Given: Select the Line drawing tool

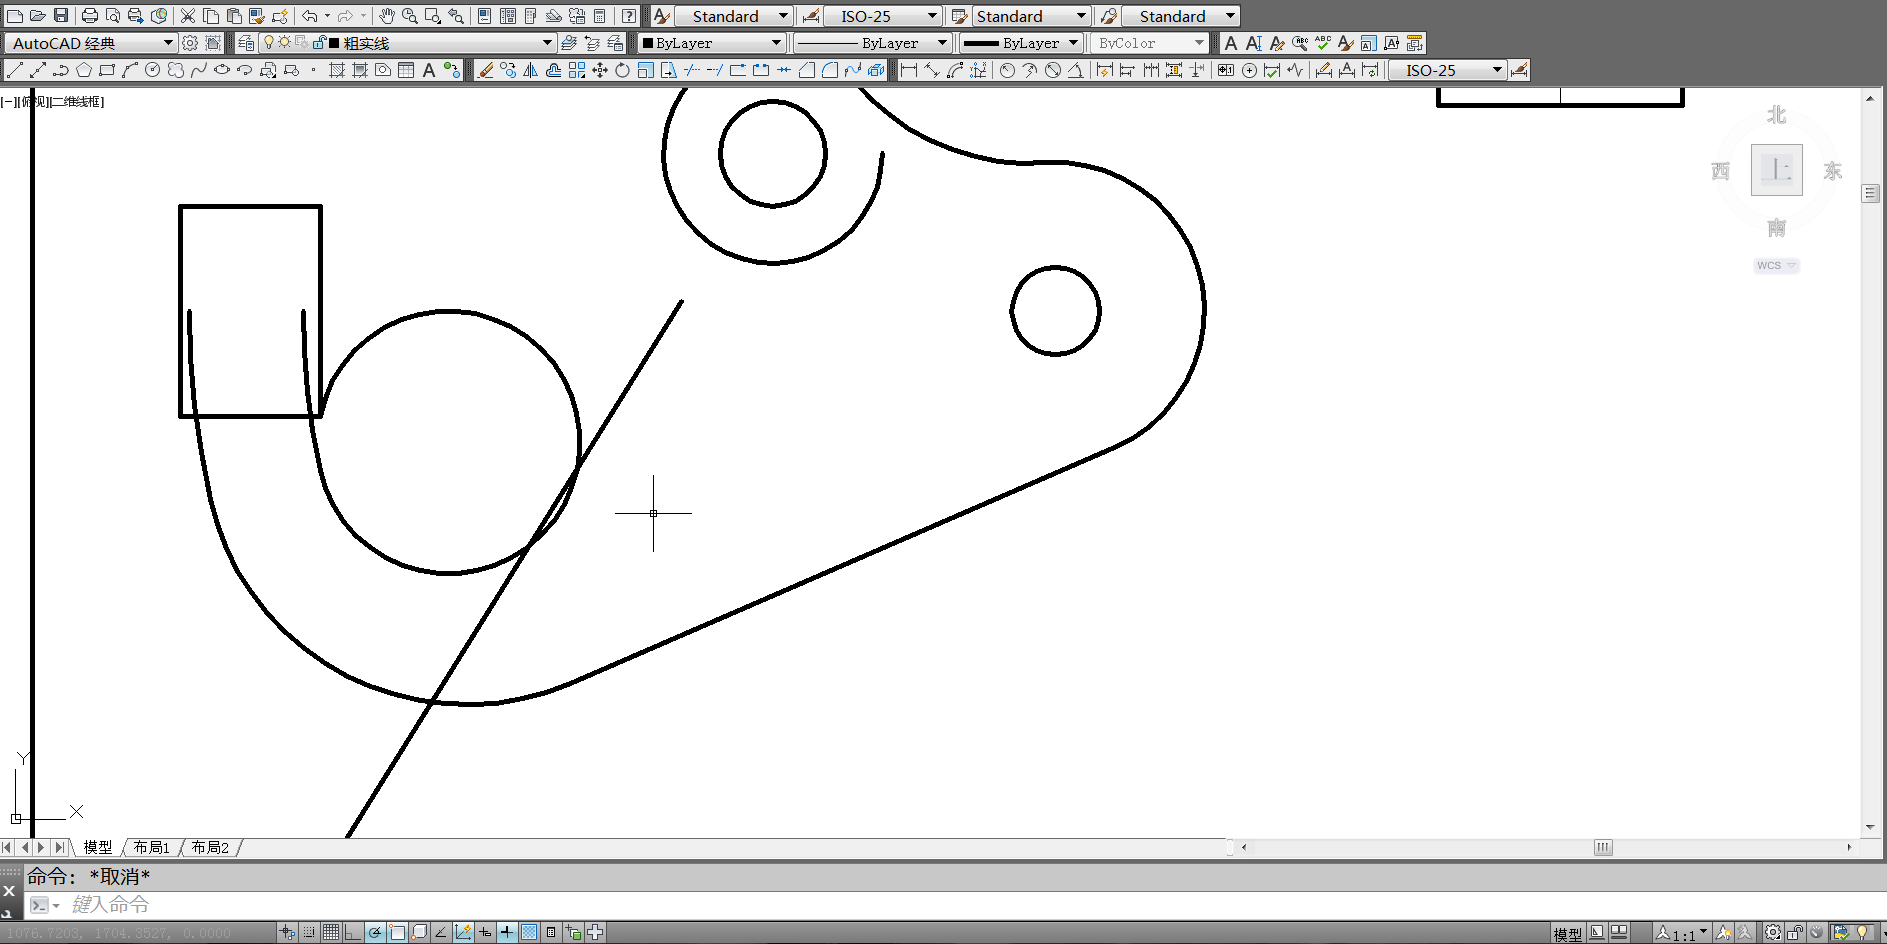Looking at the screenshot, I should click(14, 70).
